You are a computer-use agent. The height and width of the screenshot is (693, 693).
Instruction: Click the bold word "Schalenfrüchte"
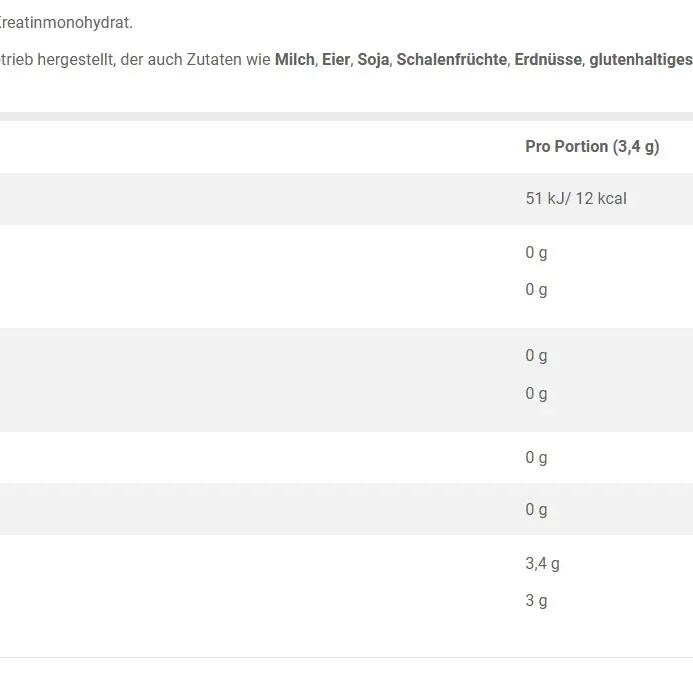coord(451,60)
